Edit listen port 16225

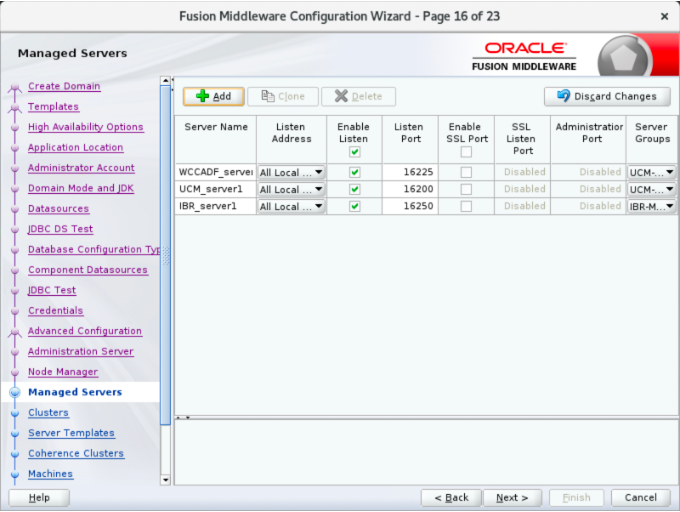410,172
